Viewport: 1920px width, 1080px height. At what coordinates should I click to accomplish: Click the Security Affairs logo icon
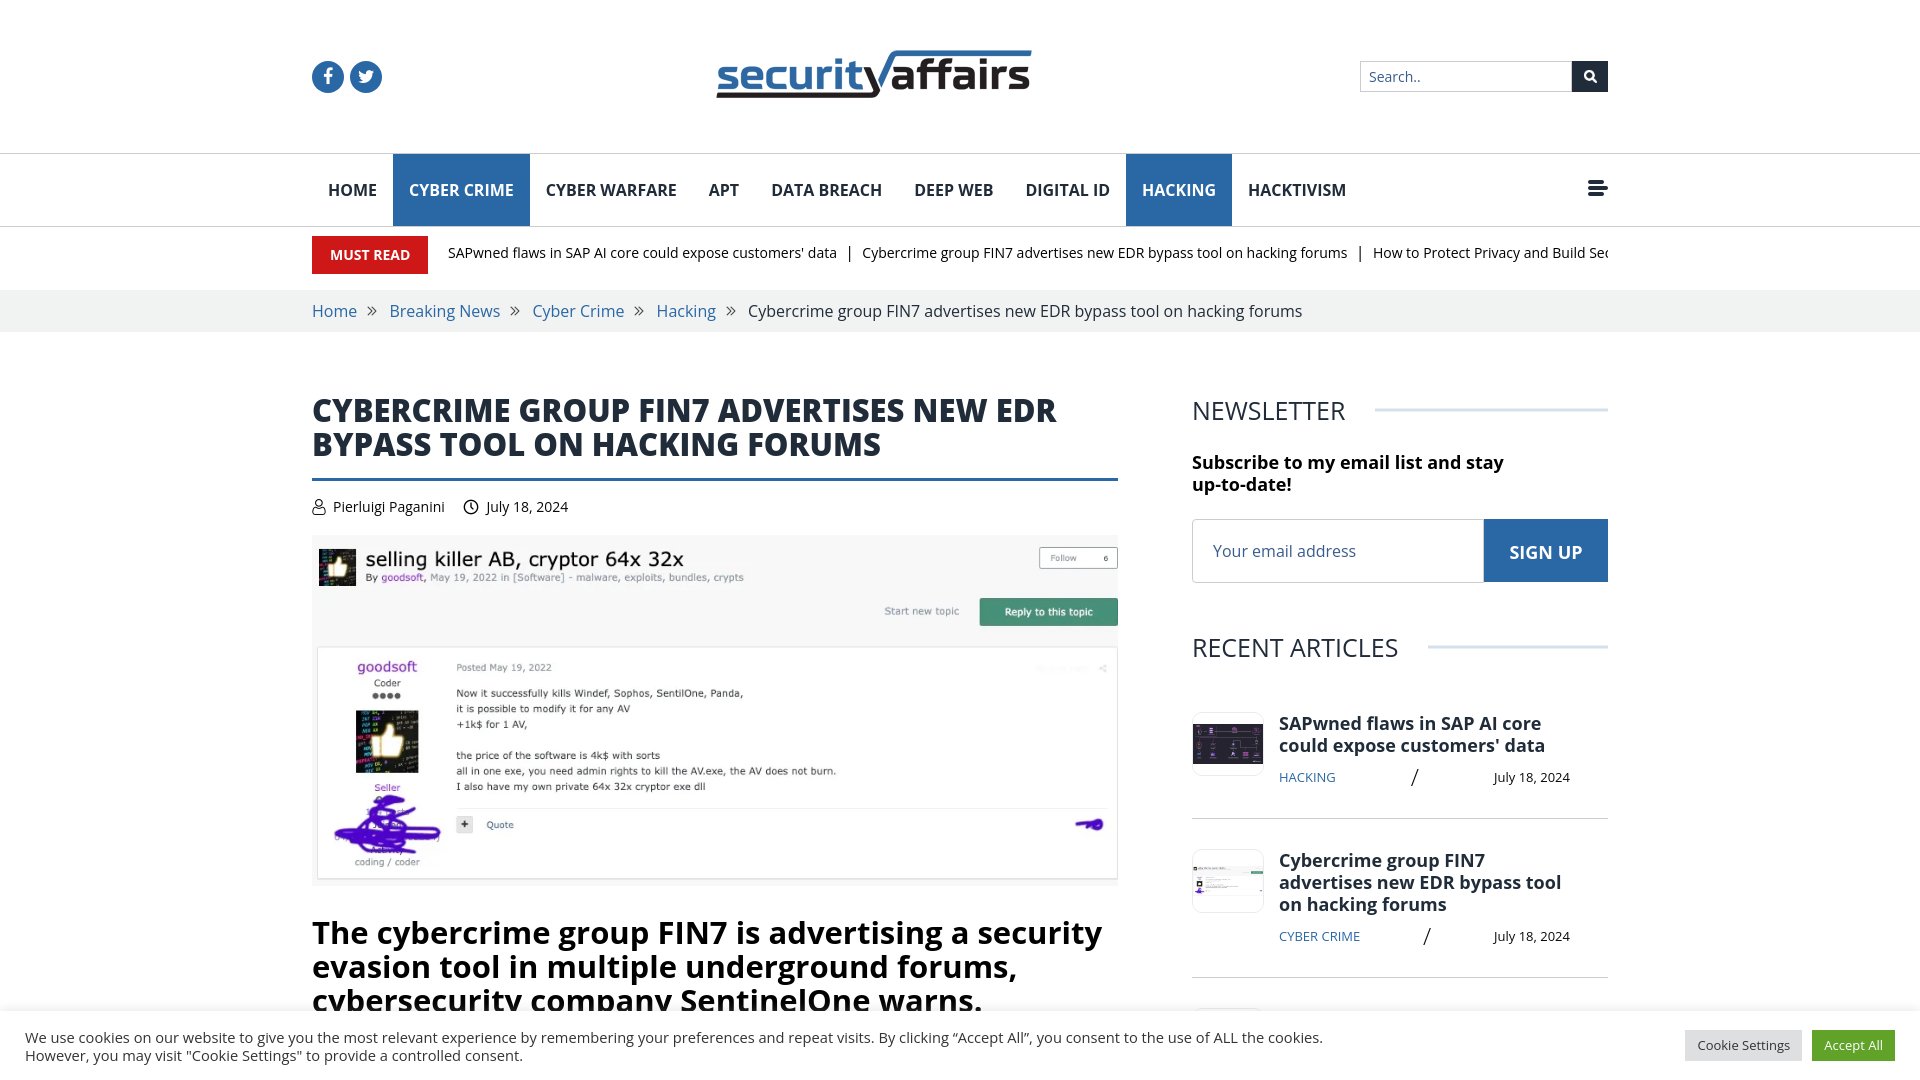coord(873,73)
